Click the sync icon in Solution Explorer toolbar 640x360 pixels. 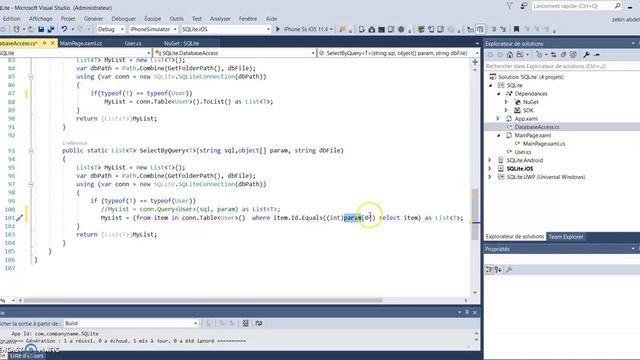[553, 55]
